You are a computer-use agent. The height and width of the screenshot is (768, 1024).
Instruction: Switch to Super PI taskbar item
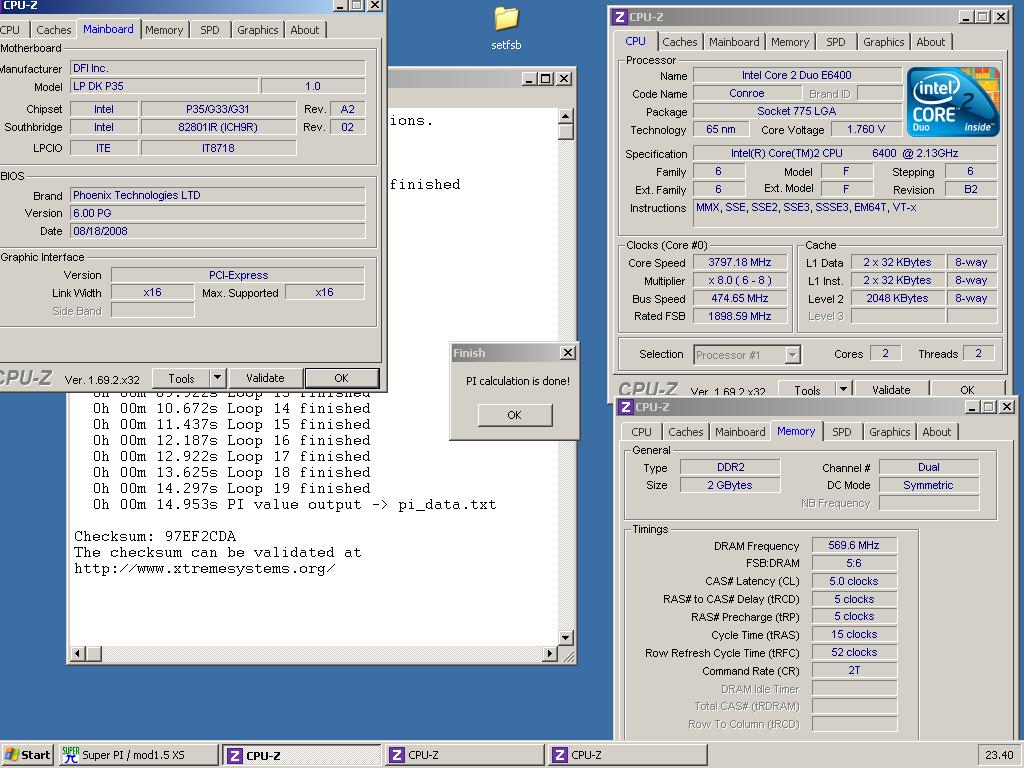click(x=138, y=755)
